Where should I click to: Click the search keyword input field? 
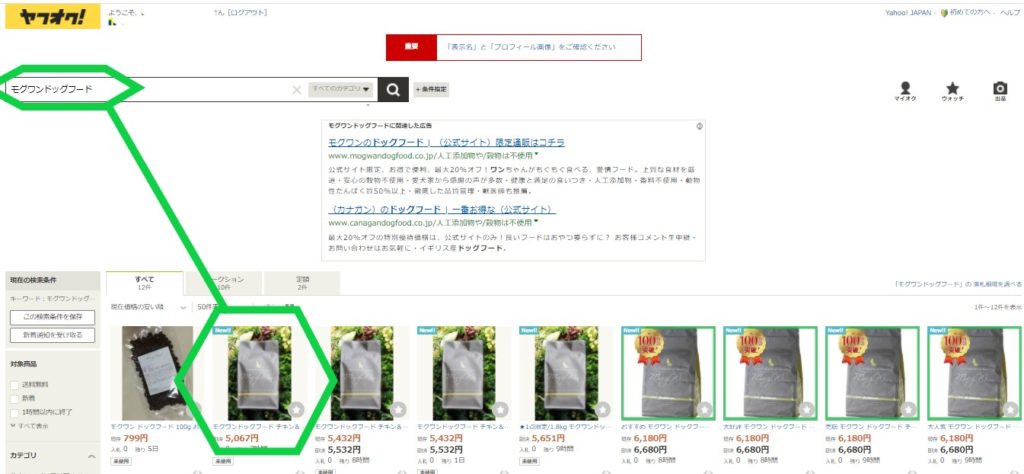tap(149, 89)
